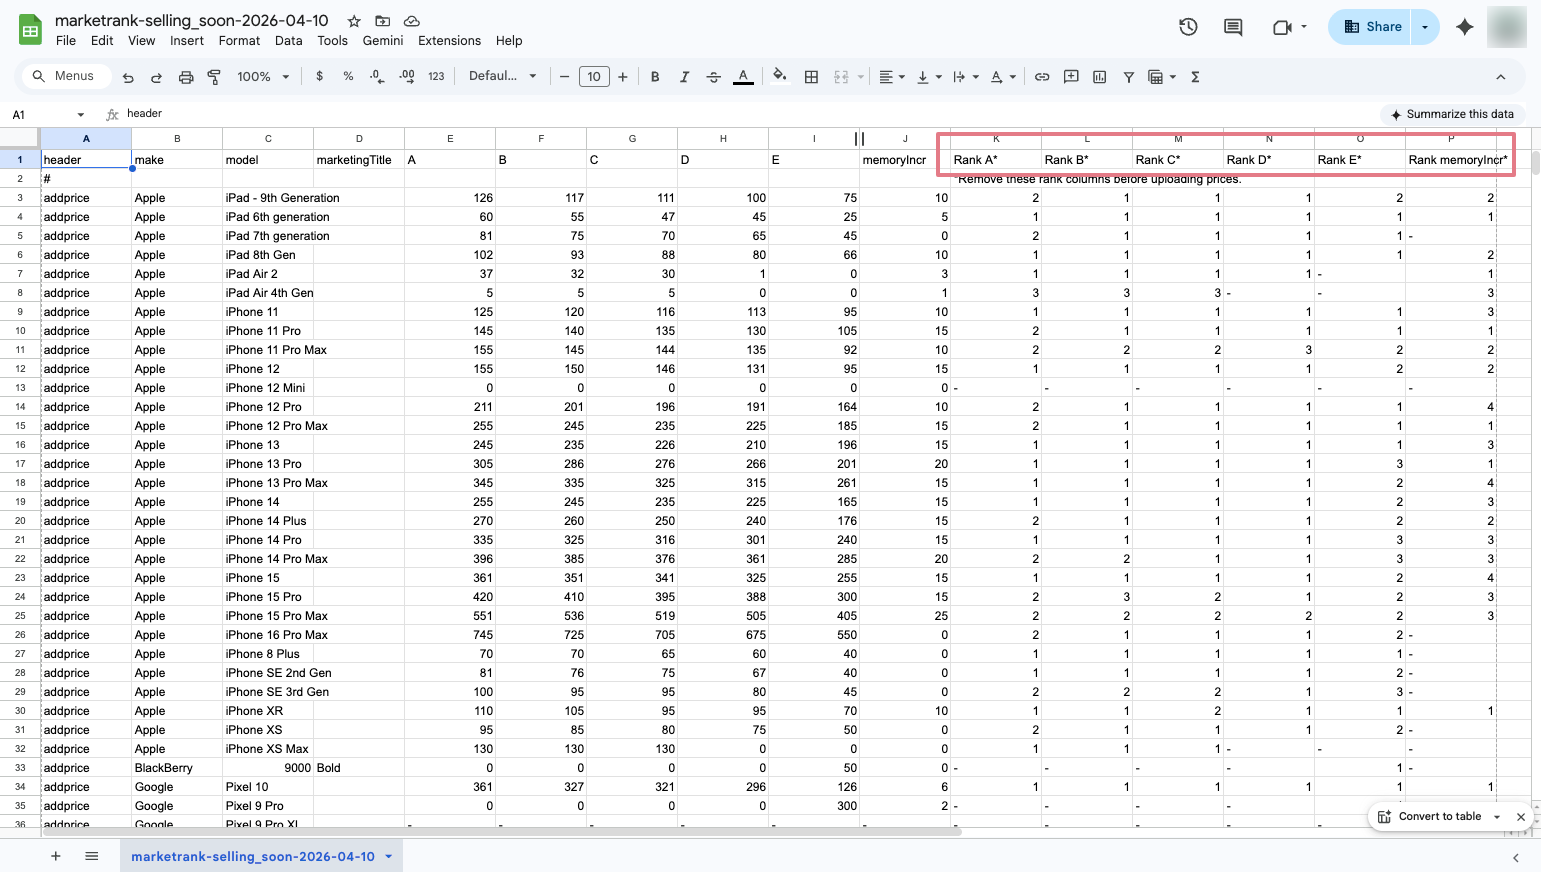Activate the paint format roller

[x=213, y=77]
